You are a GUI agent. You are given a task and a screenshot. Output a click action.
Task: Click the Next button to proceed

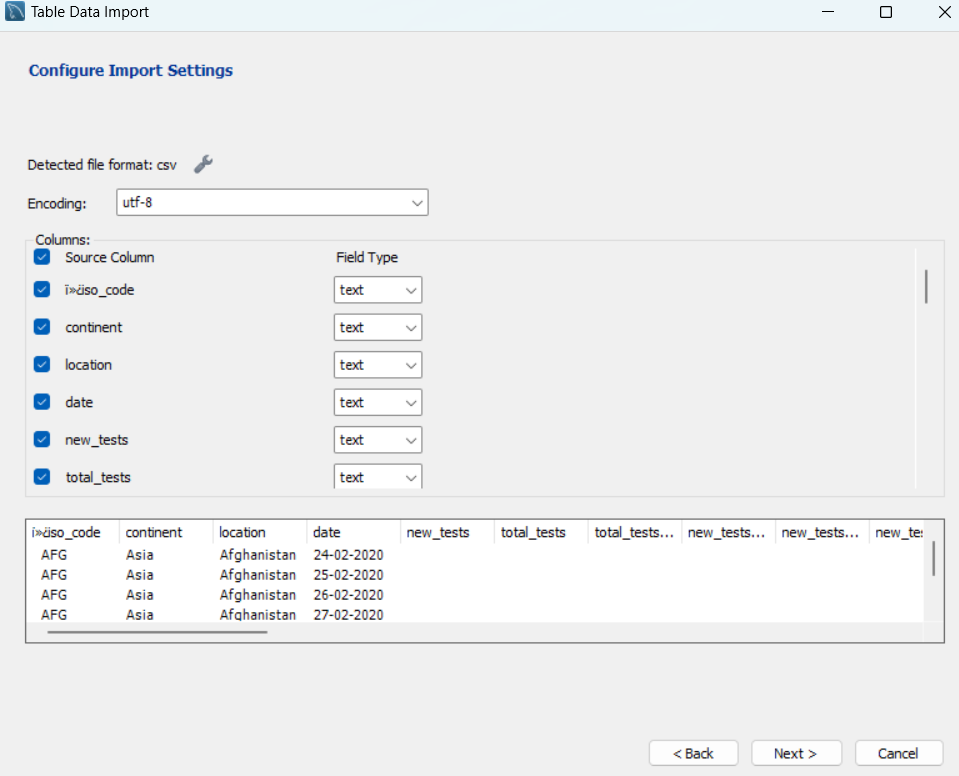pyautogui.click(x=796, y=753)
